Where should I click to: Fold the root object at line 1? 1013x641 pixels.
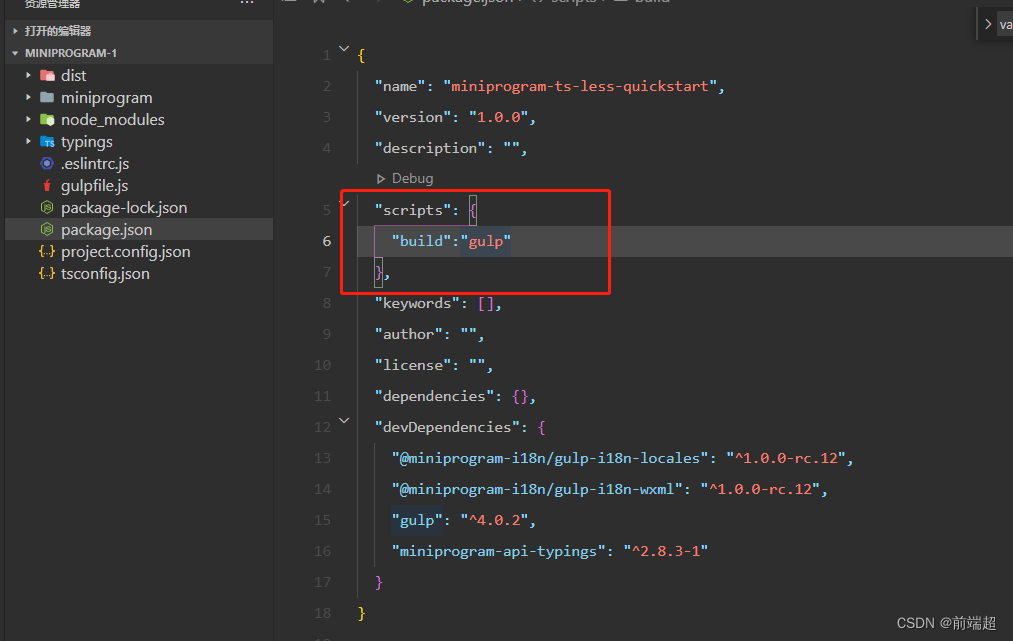(x=344, y=48)
